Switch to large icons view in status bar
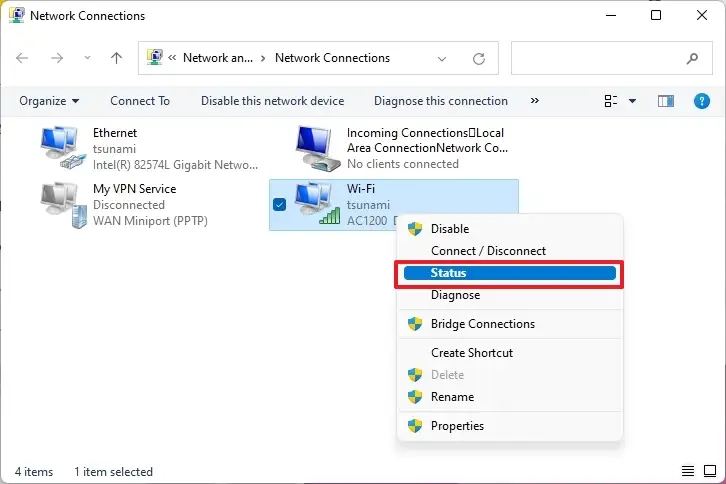Screen dimensions: 726x484 click(x=708, y=471)
